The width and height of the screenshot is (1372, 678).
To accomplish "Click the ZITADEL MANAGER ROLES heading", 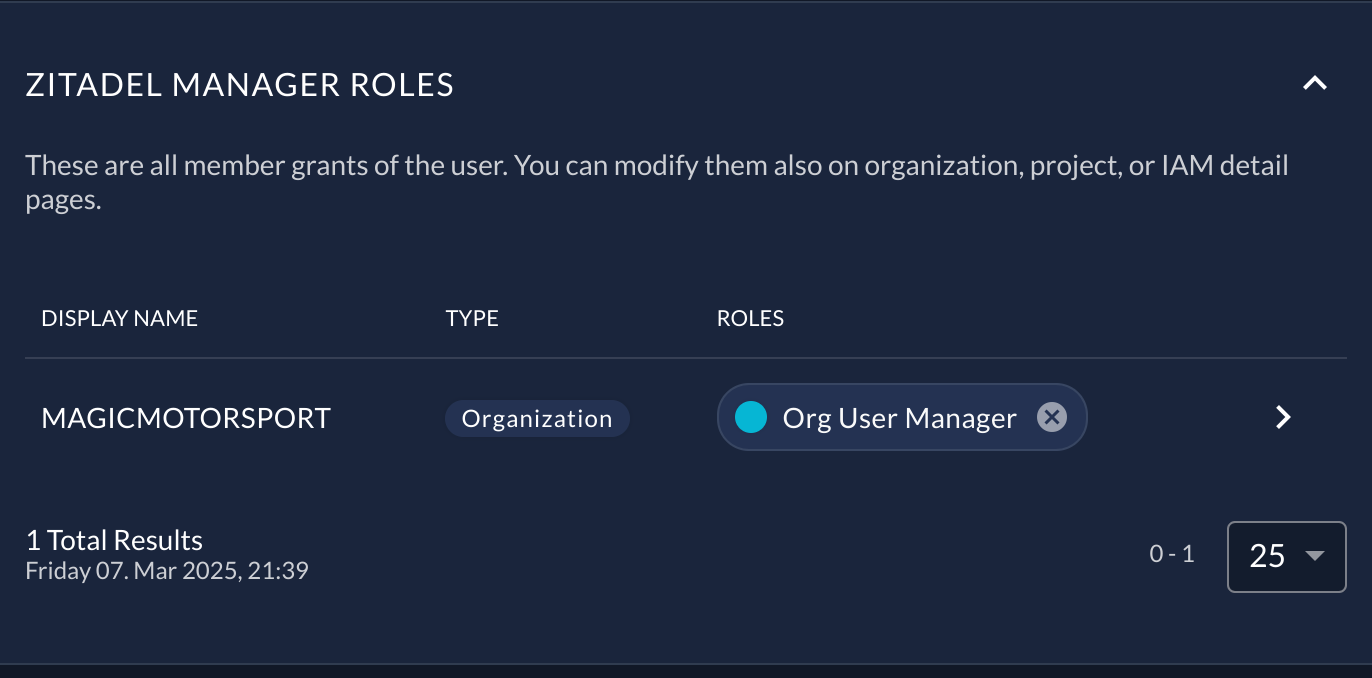I will tap(240, 85).
